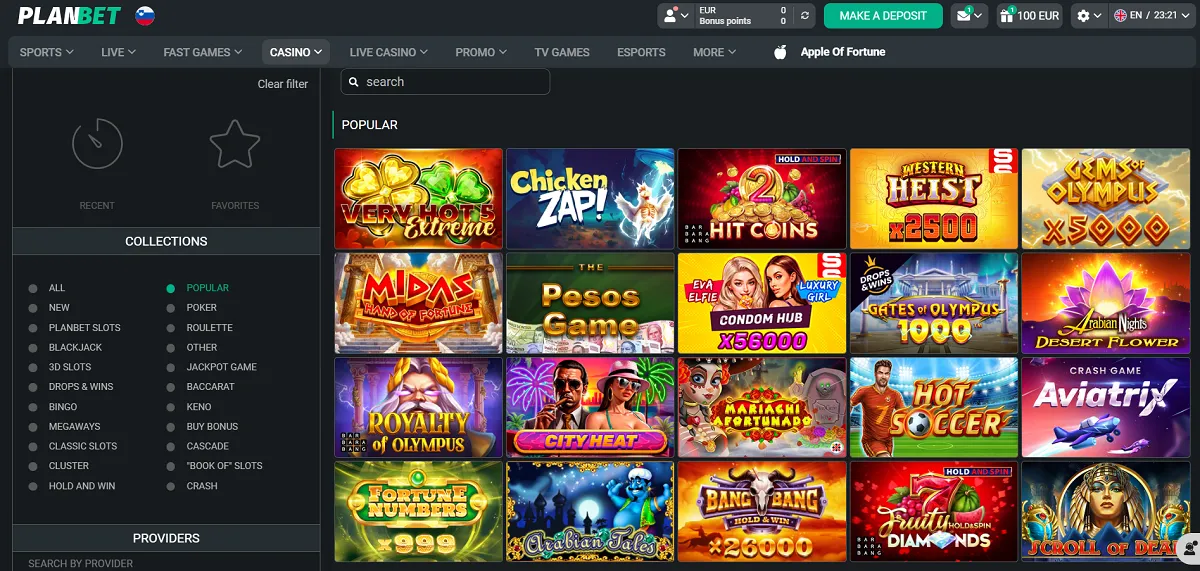Screen dimensions: 1200x571
Task: Open the Midas Hand of Fortune game
Action: 418,303
